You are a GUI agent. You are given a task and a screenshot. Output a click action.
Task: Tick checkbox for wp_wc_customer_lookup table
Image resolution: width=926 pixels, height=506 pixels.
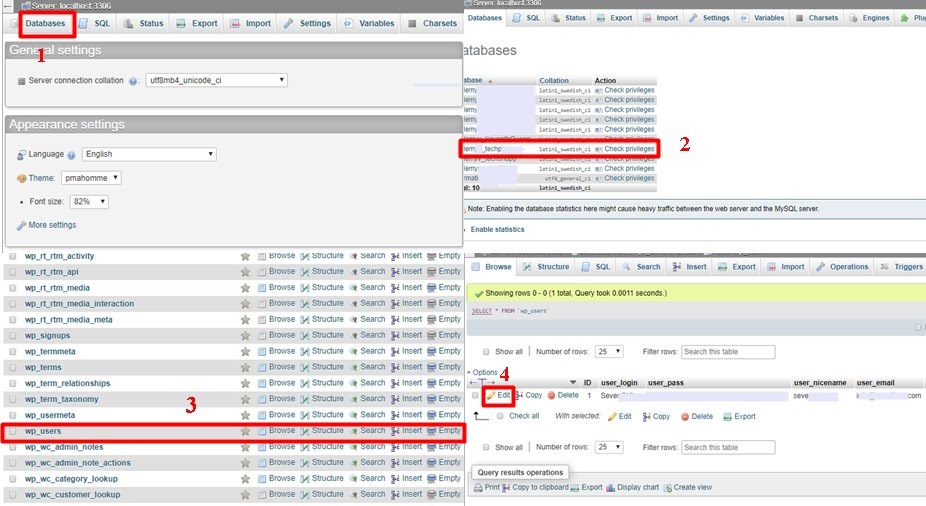(x=12, y=495)
